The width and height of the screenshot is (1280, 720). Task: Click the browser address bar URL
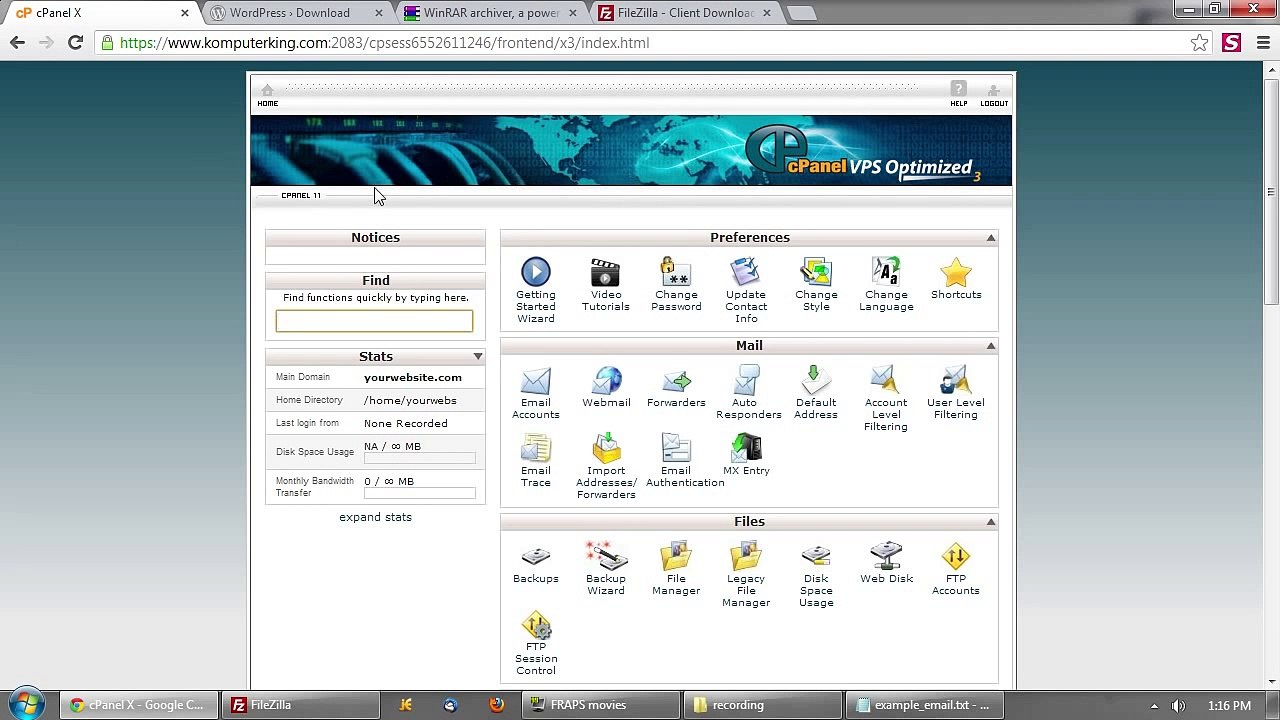pyautogui.click(x=384, y=43)
